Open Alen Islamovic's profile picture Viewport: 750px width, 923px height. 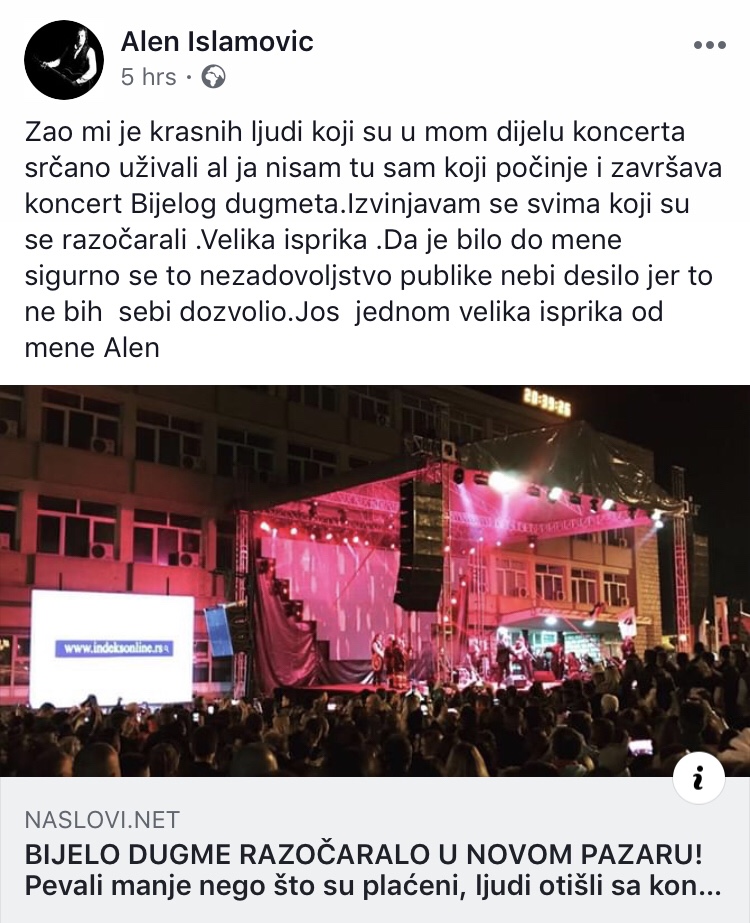[64, 59]
